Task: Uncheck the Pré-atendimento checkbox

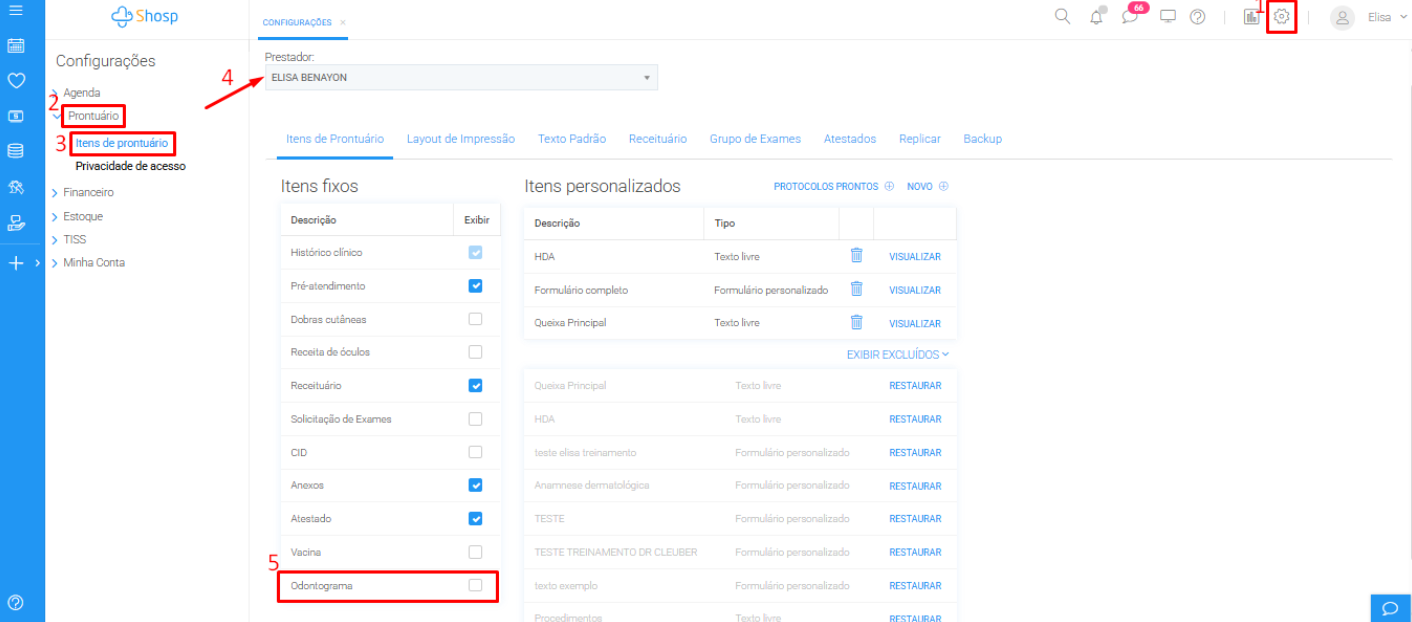Action: click(x=475, y=286)
